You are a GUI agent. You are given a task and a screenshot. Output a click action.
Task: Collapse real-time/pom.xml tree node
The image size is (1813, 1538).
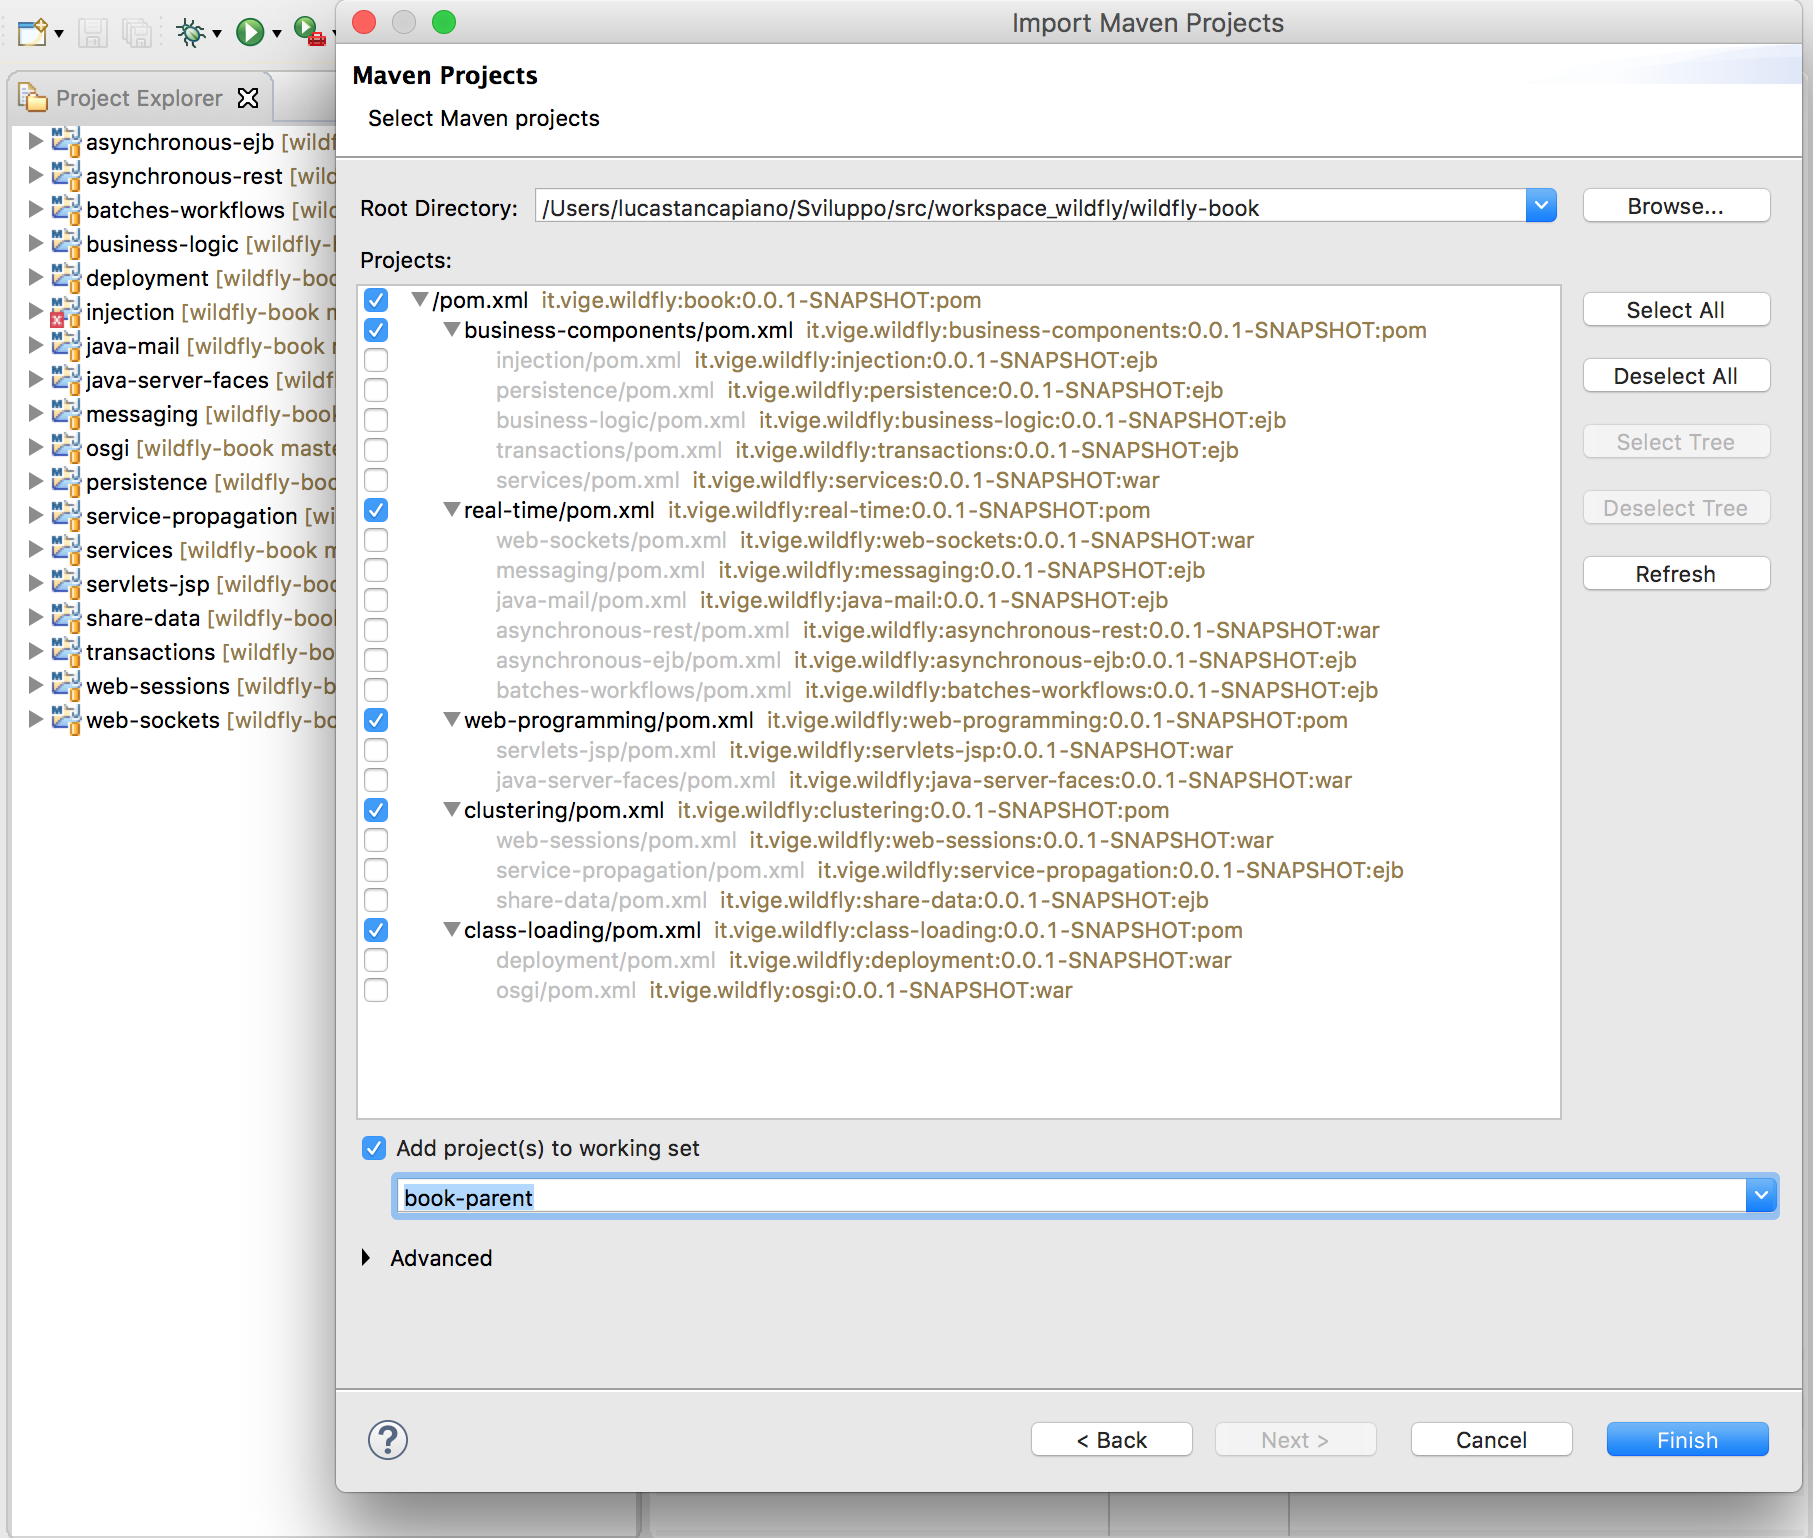pos(452,509)
